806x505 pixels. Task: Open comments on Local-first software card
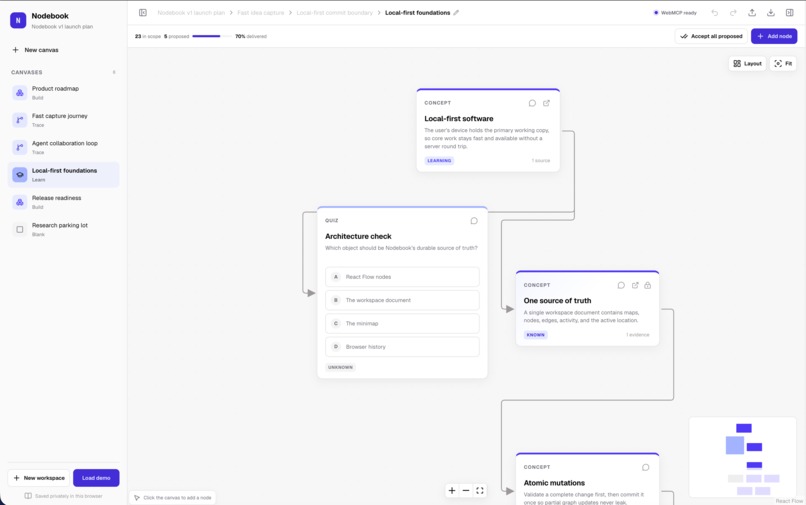[x=532, y=103]
